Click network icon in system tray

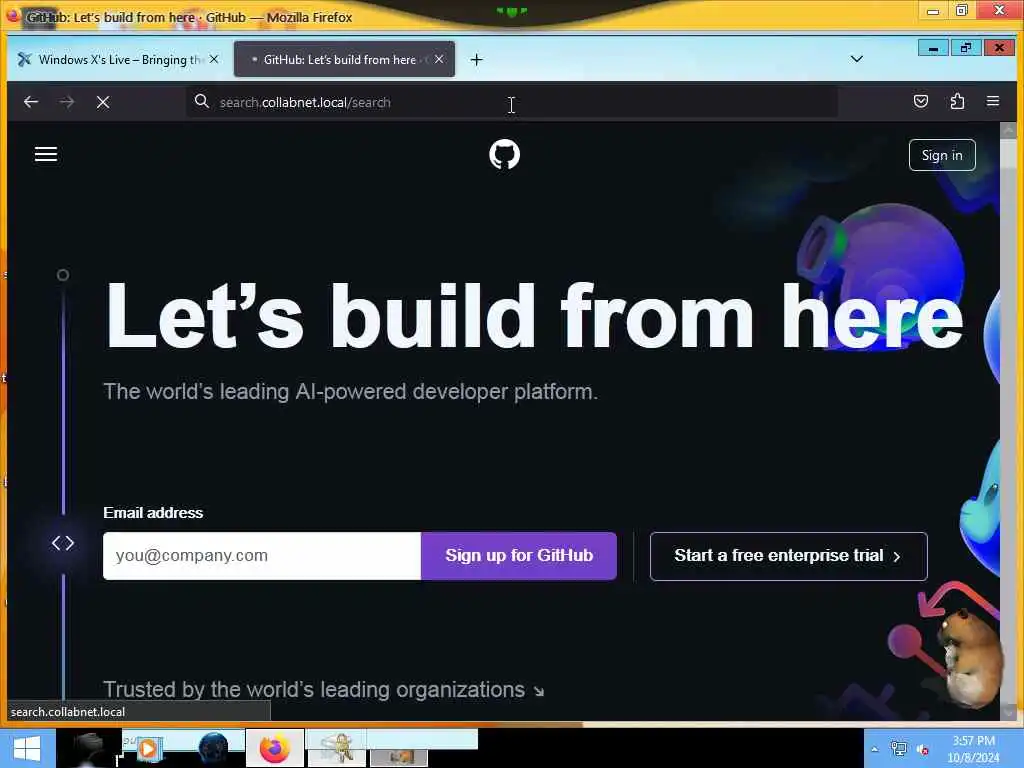[x=899, y=749]
